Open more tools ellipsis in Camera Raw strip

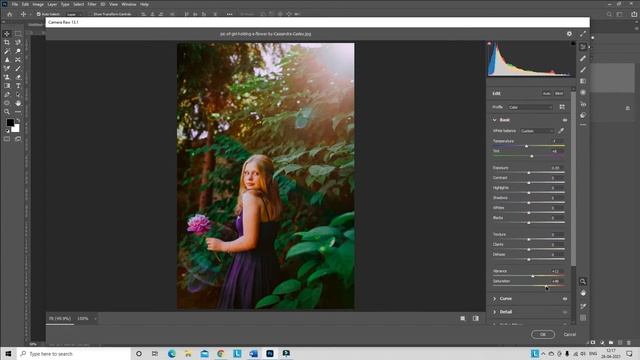tap(583, 125)
